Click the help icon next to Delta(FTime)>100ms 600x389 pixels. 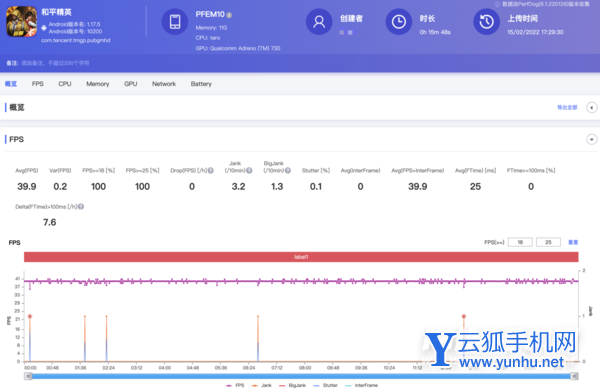[81, 207]
